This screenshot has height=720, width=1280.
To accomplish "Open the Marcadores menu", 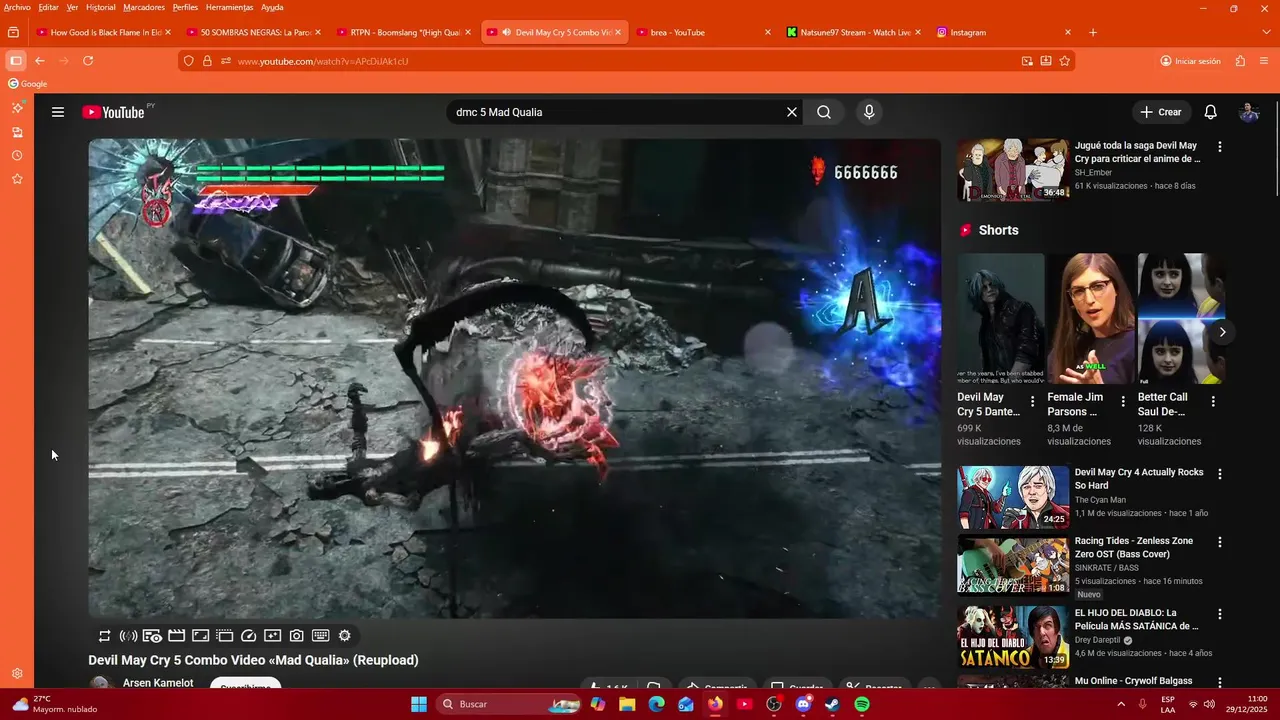I will (x=144, y=7).
